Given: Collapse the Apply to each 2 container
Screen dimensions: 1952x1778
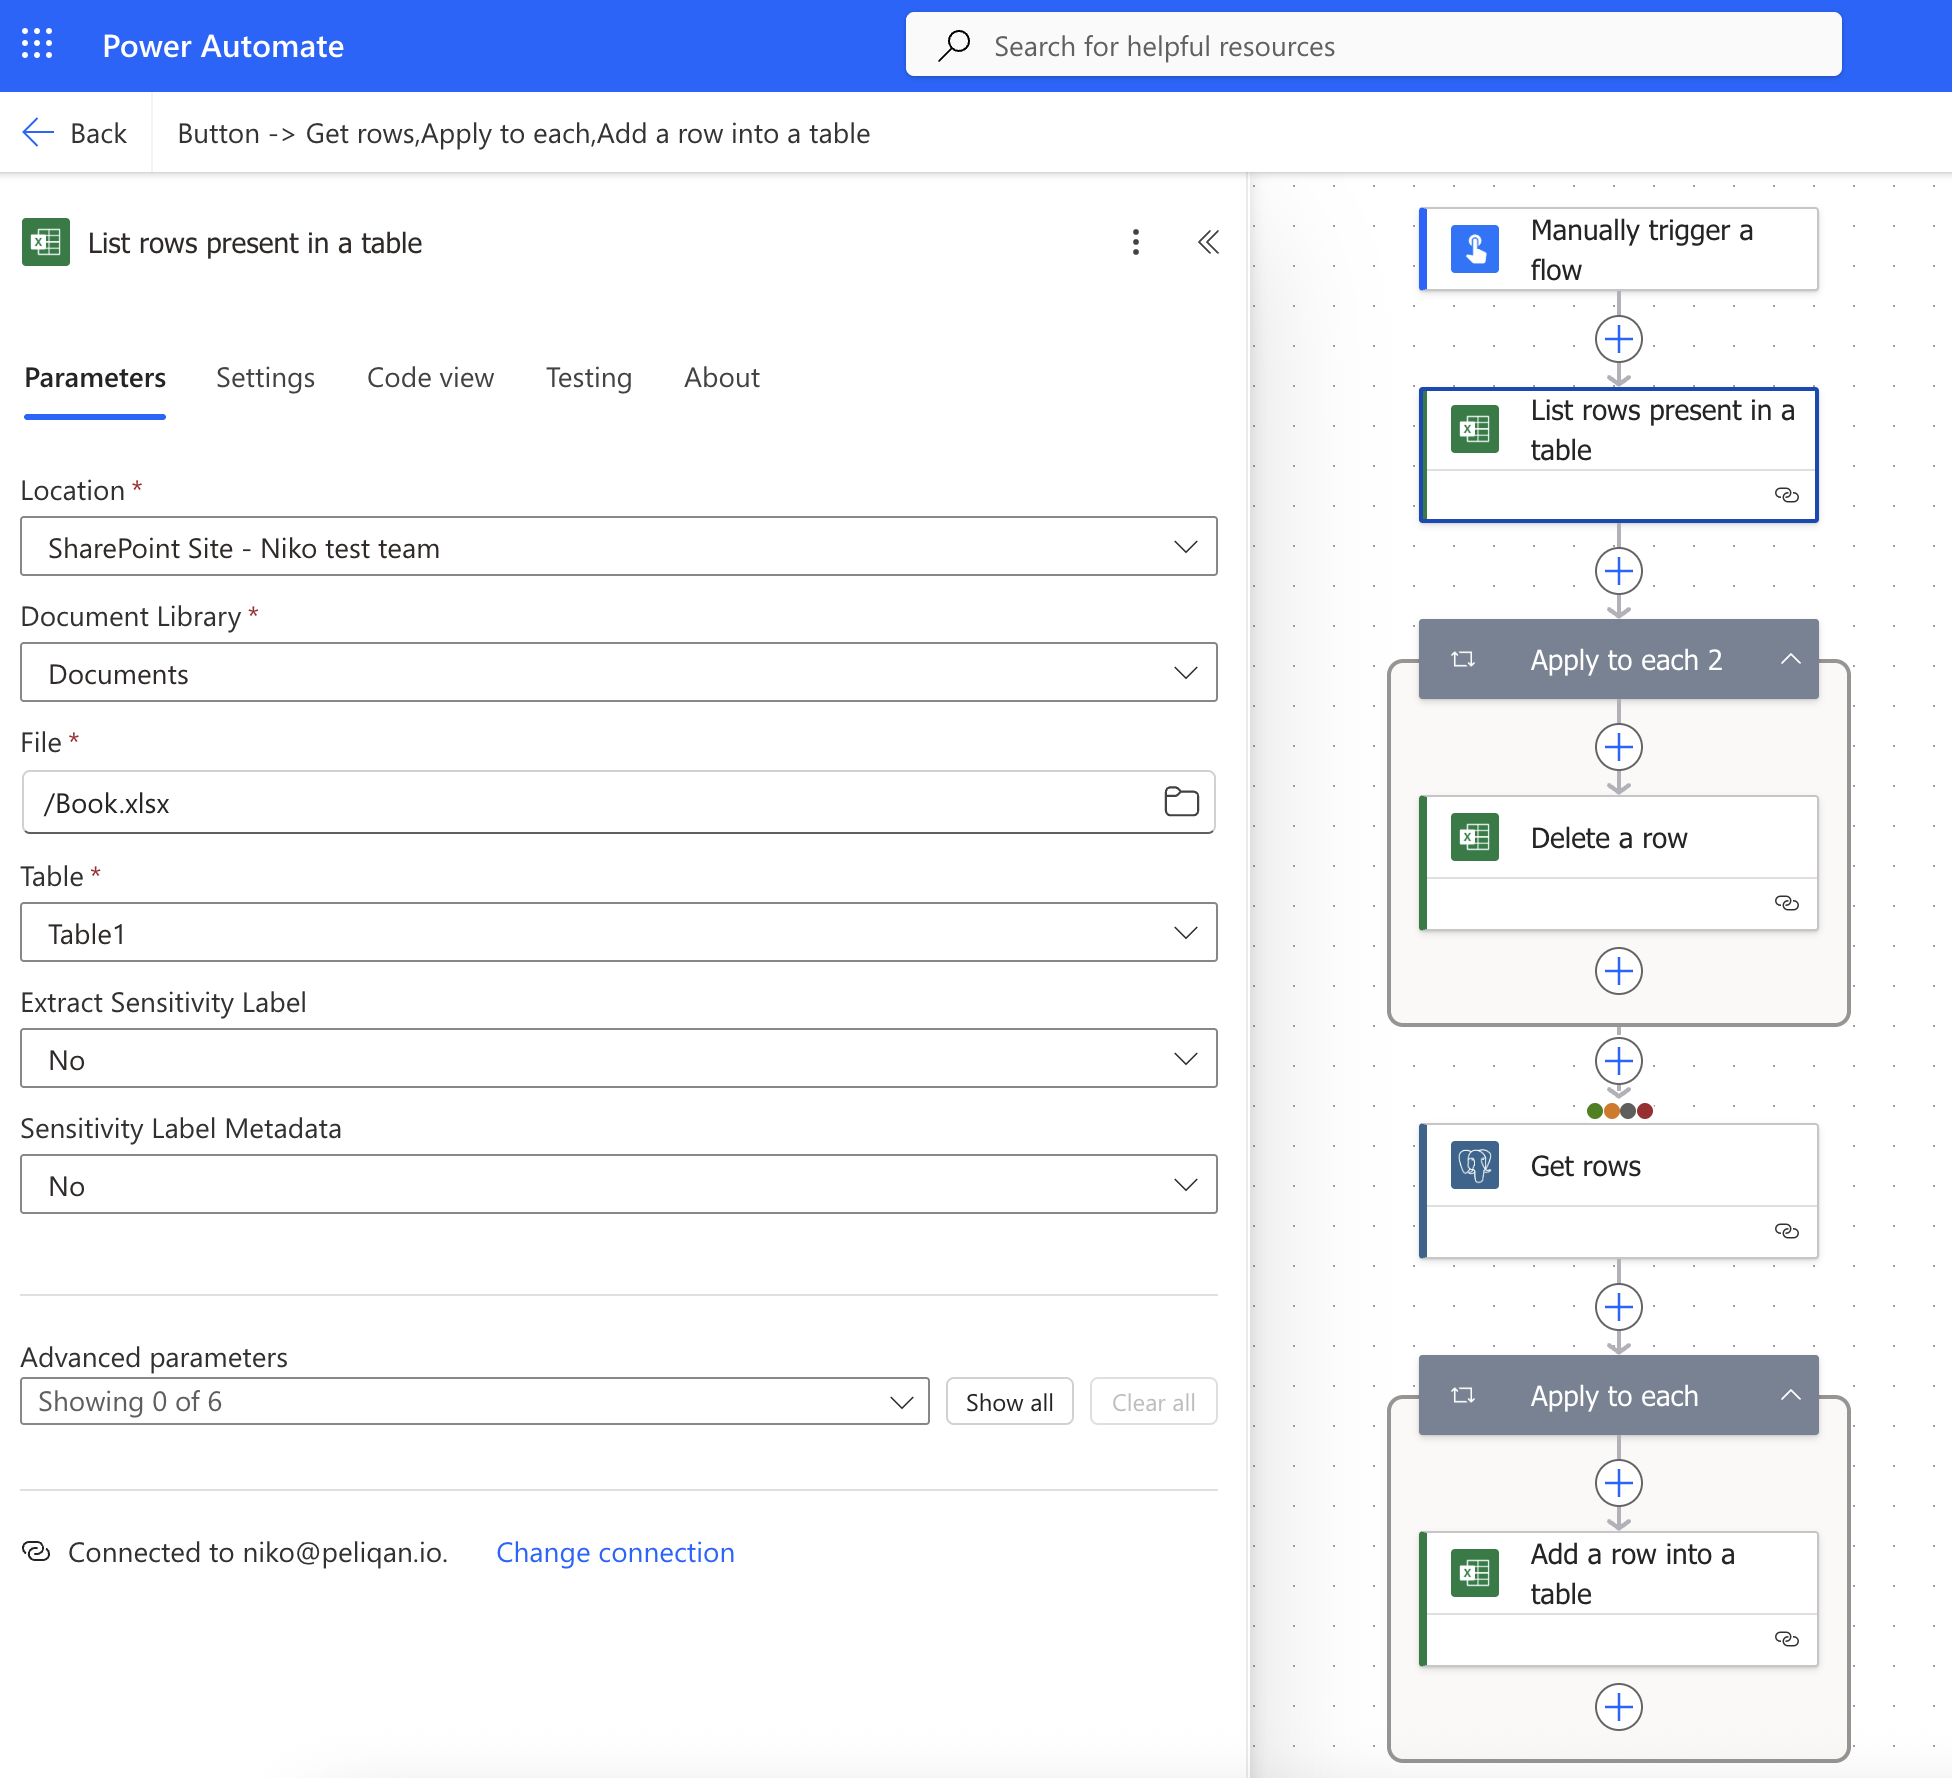Looking at the screenshot, I should (x=1791, y=660).
